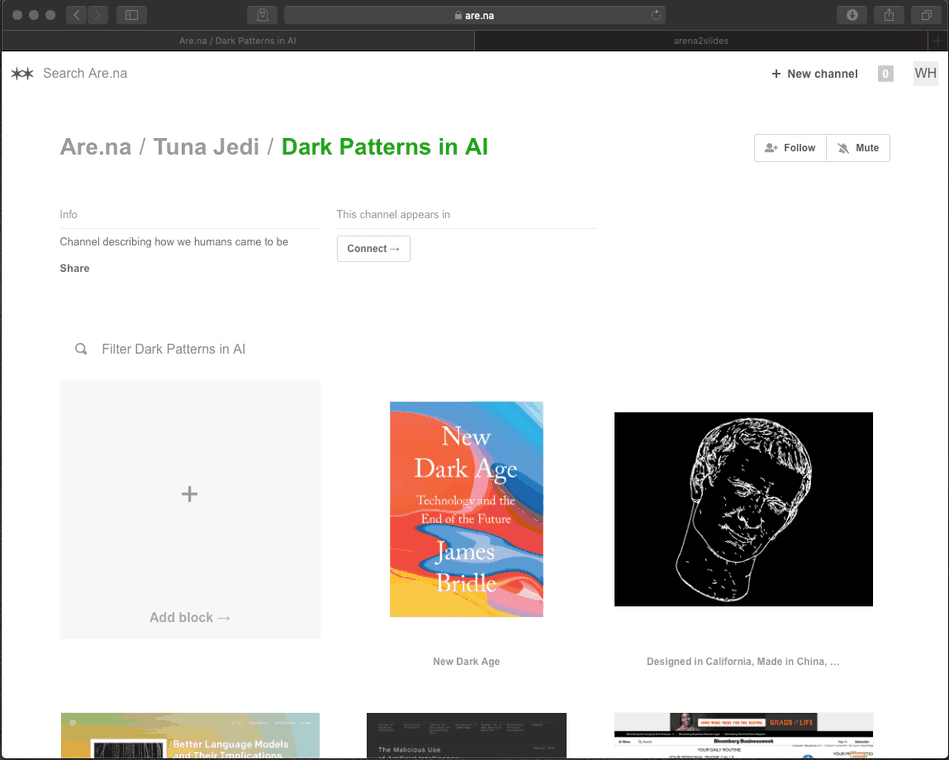
Task: Follow this channel
Action: click(x=790, y=148)
